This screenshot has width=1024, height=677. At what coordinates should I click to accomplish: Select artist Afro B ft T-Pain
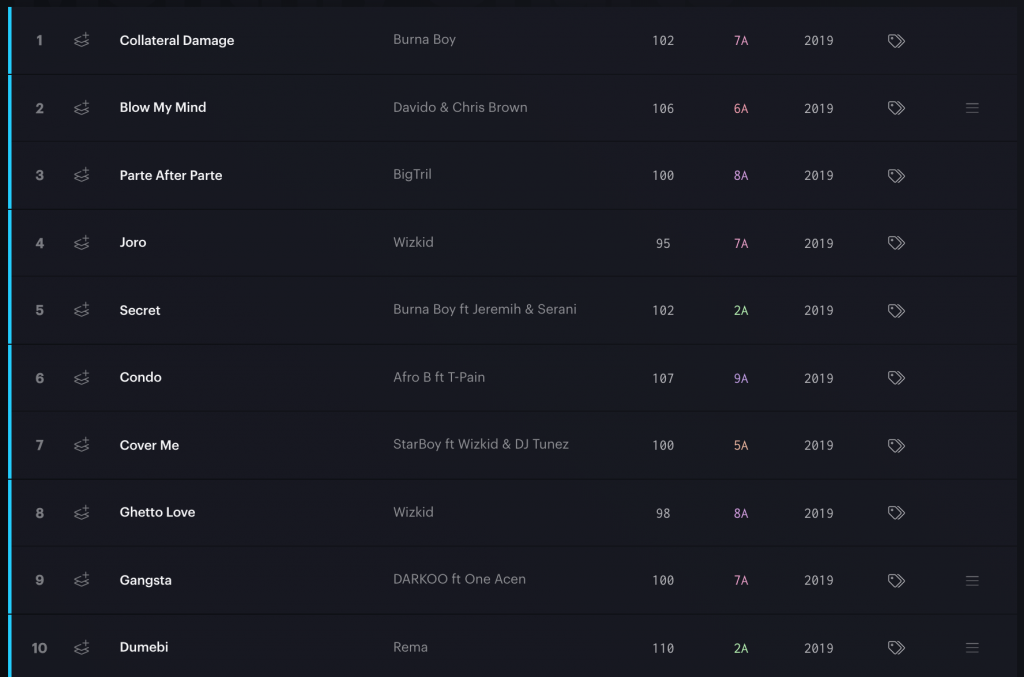[439, 377]
